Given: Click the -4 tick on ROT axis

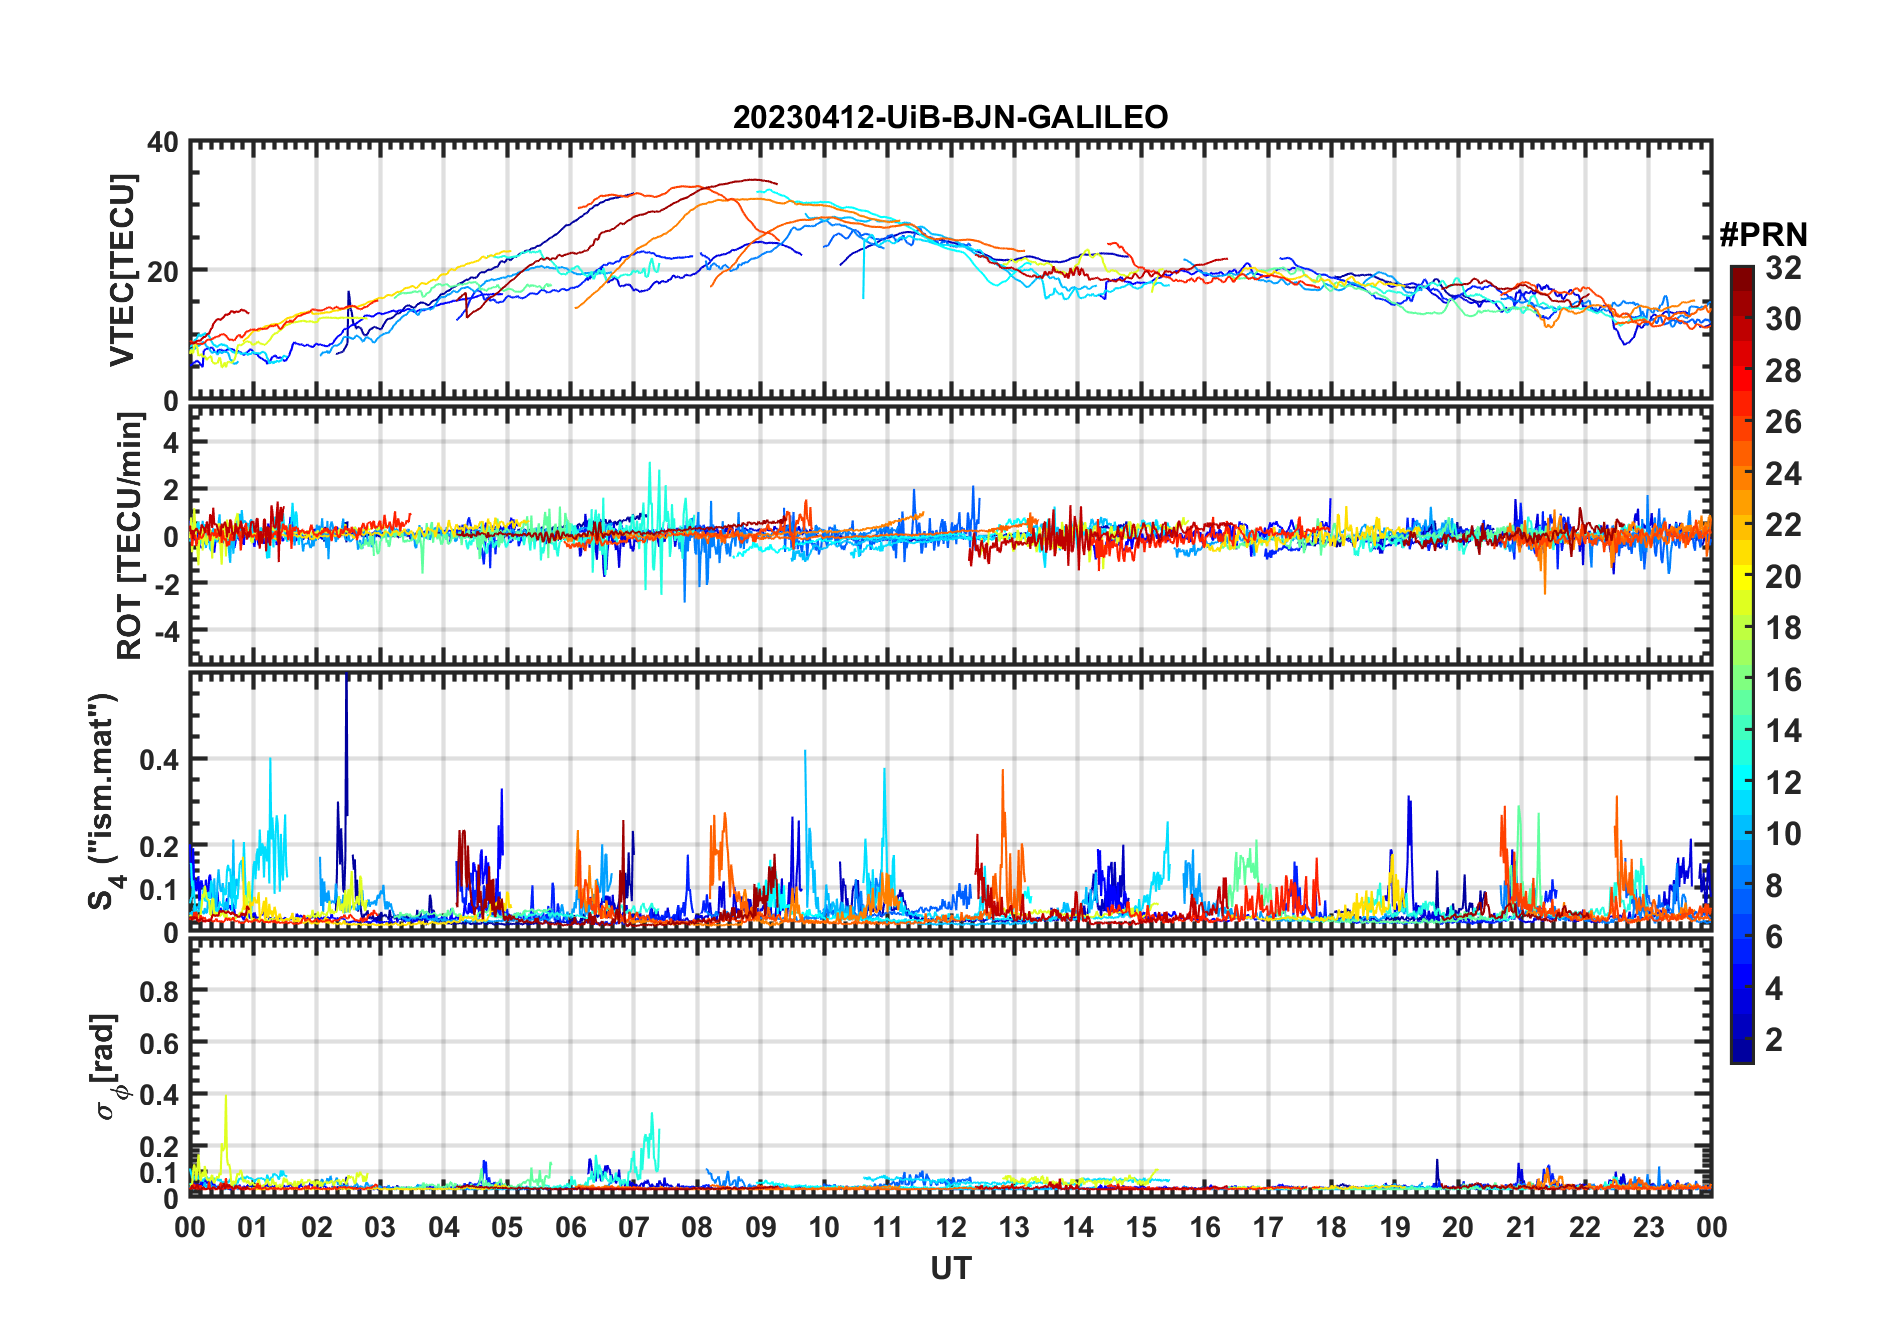Looking at the screenshot, I should (167, 631).
